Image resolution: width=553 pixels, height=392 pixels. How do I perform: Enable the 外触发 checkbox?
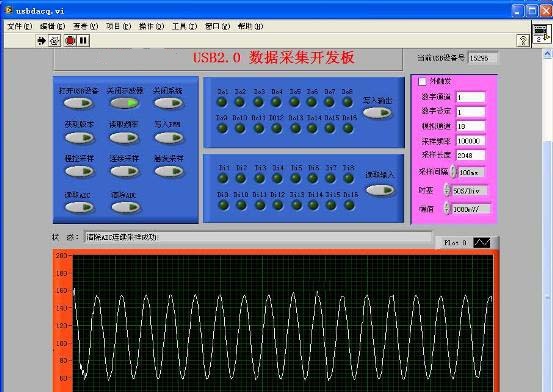point(422,81)
